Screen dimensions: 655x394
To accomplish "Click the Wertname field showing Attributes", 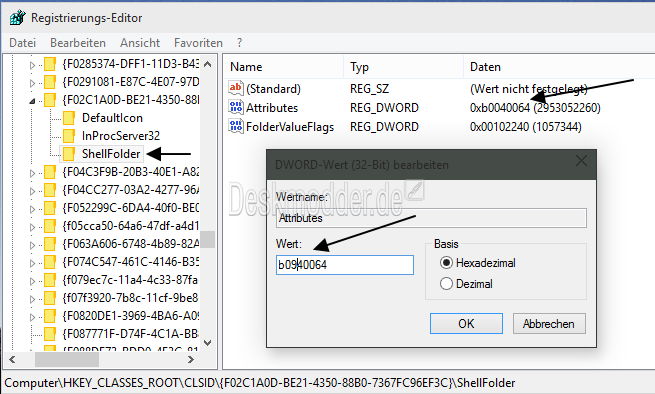I will 431,218.
